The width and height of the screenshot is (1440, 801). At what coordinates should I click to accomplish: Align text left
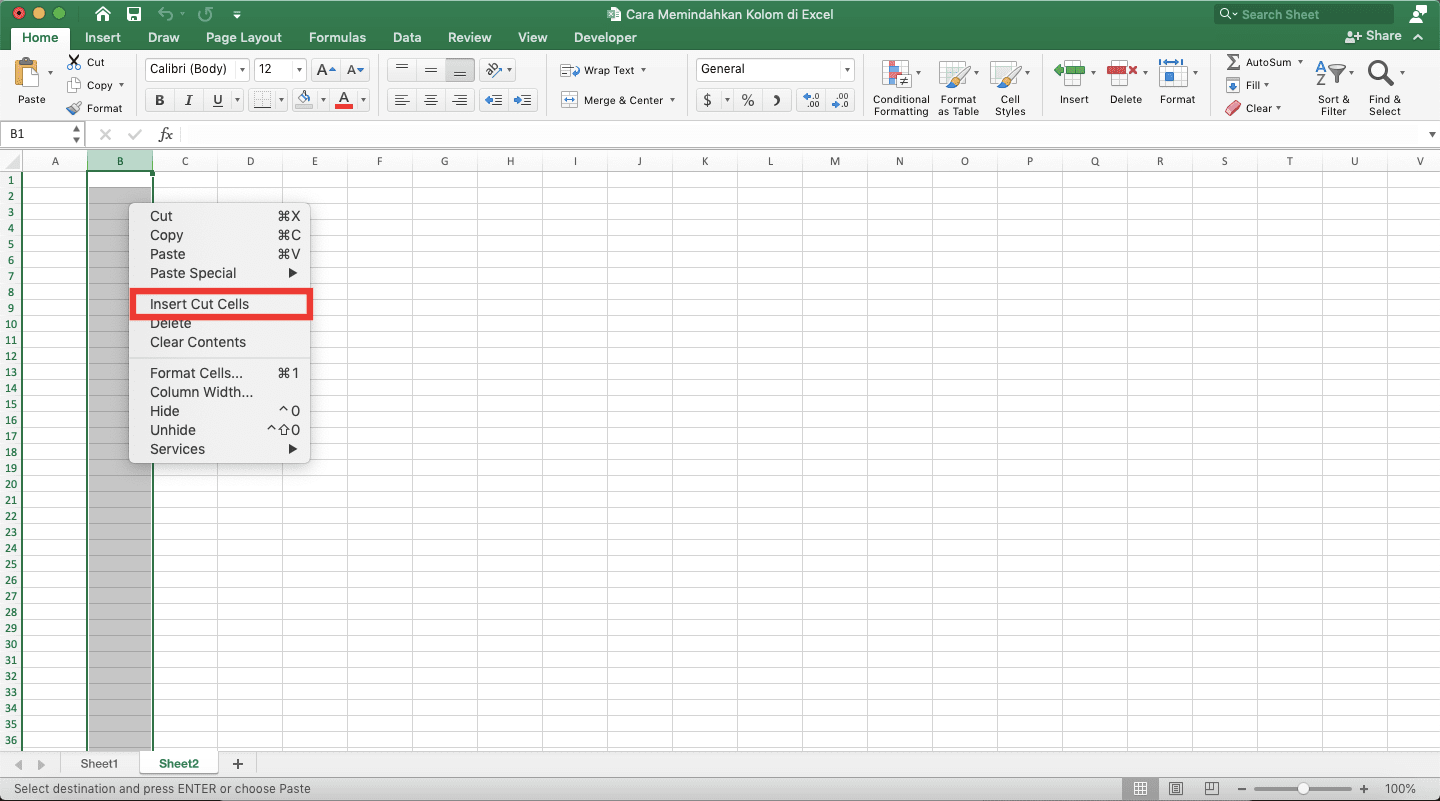pos(401,100)
